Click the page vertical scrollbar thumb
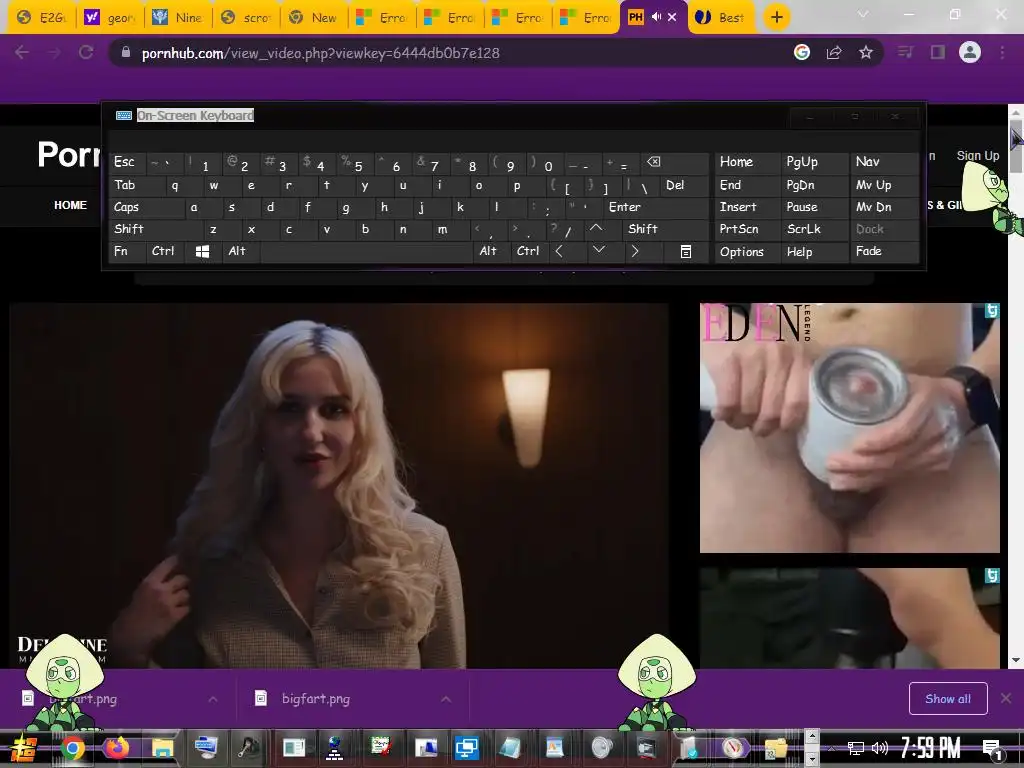The image size is (1024, 768). pos(1016,147)
